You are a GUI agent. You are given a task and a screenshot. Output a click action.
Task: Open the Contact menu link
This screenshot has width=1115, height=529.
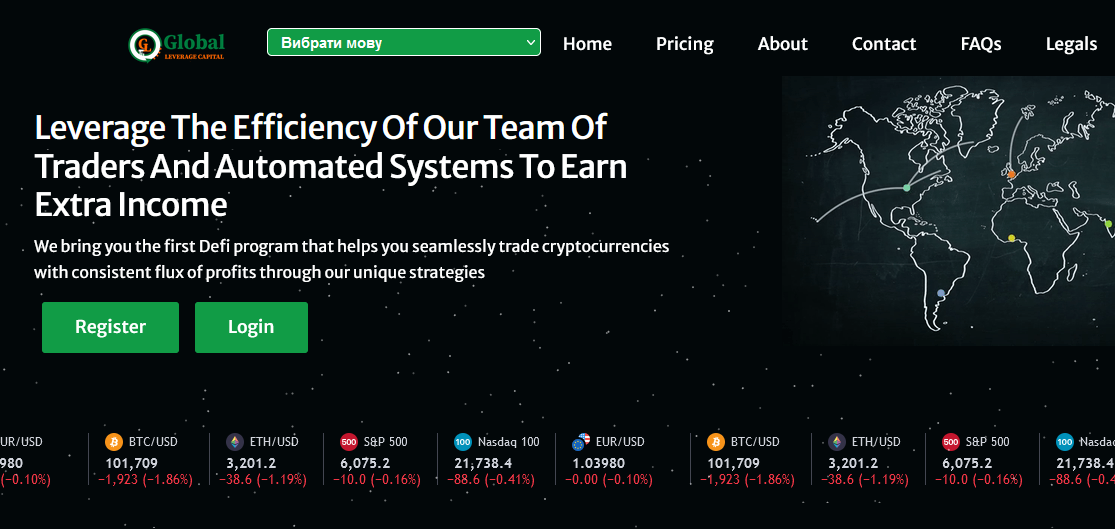pyautogui.click(x=883, y=44)
